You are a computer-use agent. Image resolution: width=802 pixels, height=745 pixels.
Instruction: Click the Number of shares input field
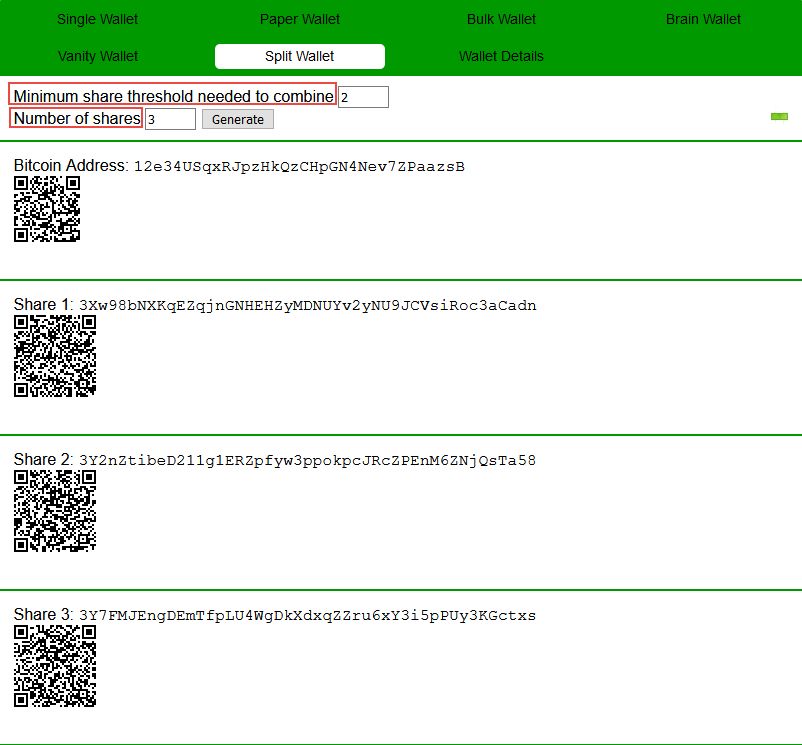tap(170, 120)
